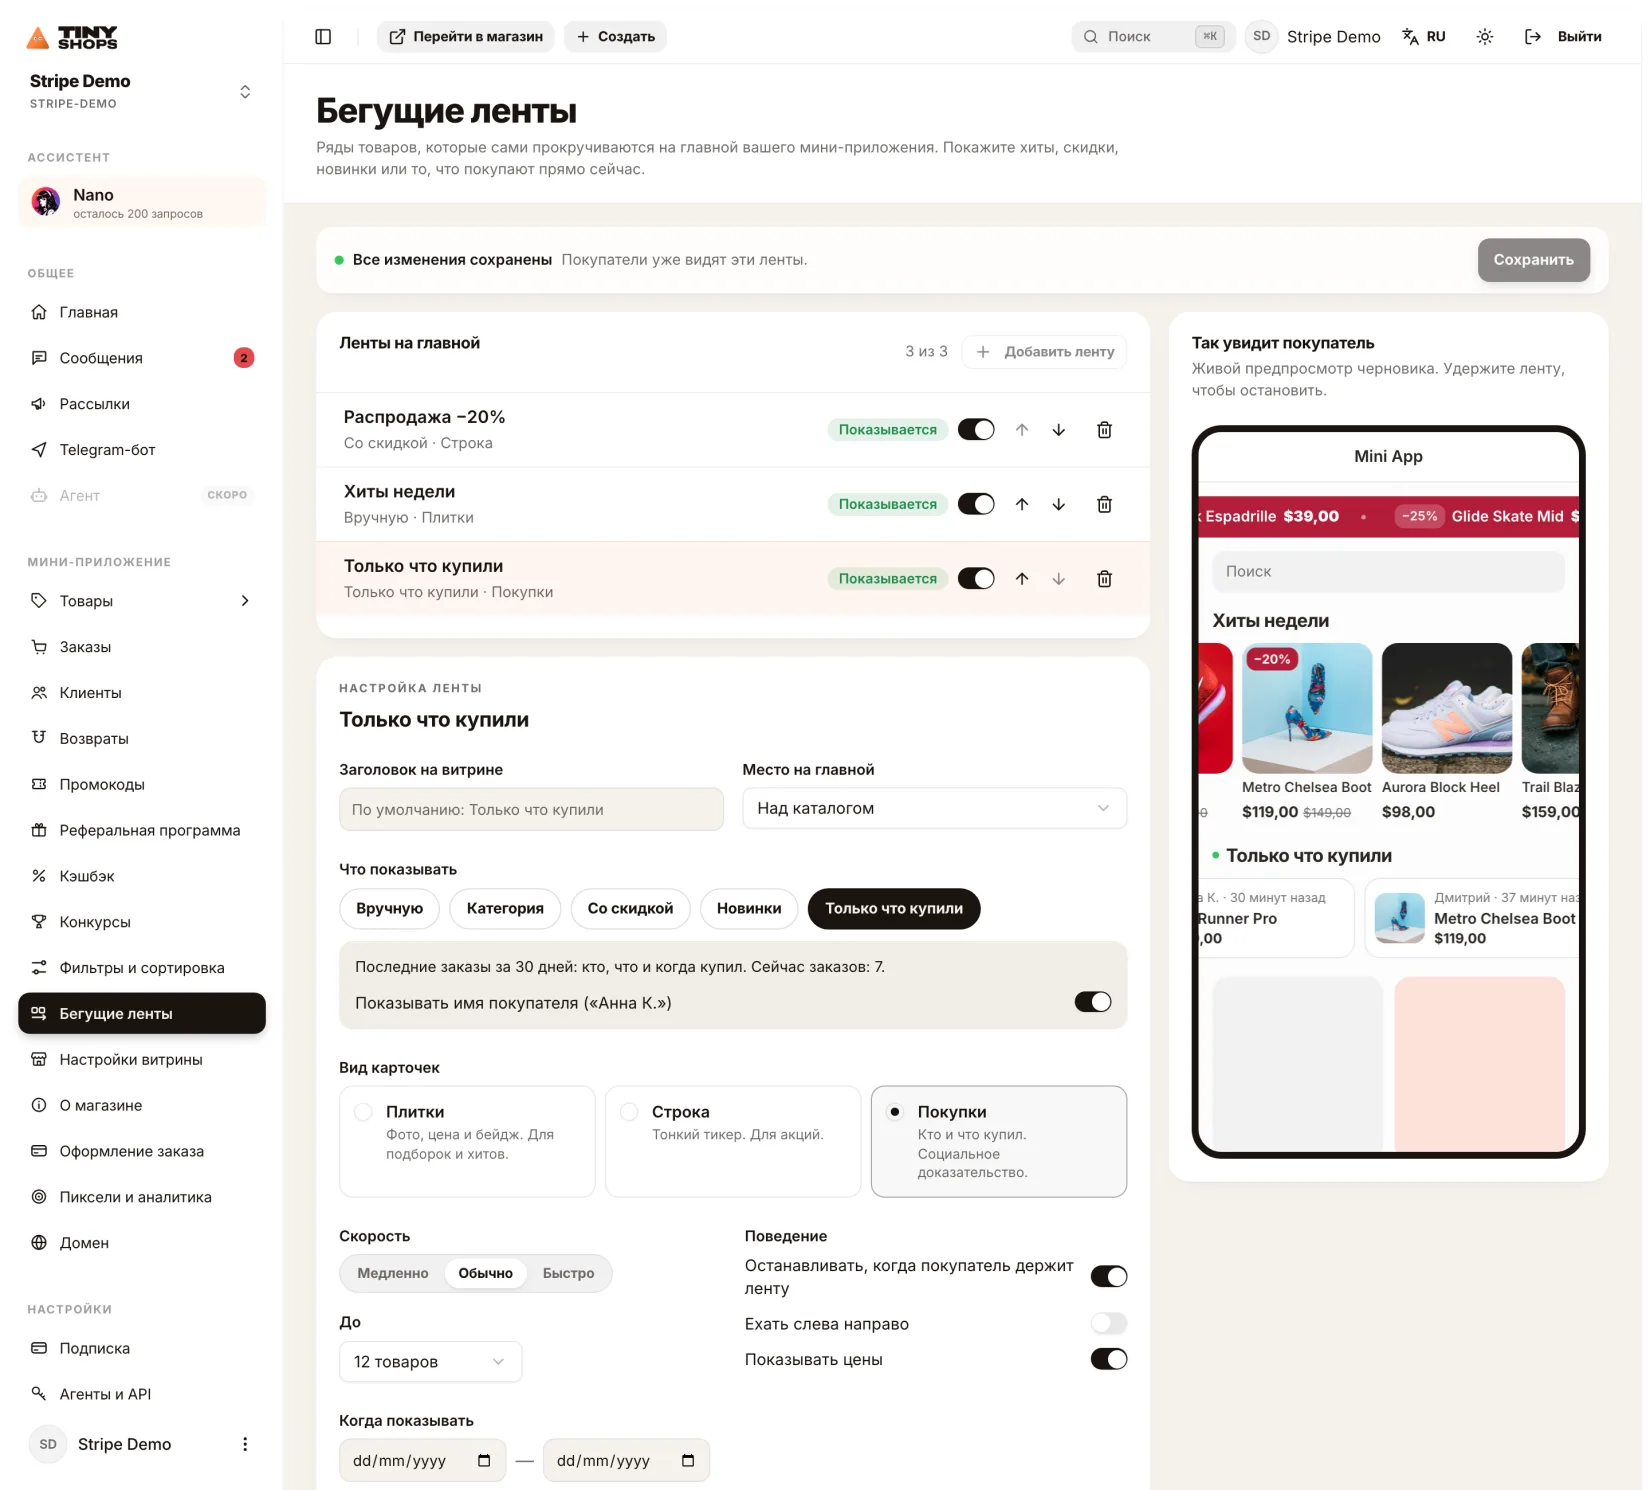The height and width of the screenshot is (1490, 1650).
Task: Move «Только что купили» ribbon up
Action: pos(1022,579)
